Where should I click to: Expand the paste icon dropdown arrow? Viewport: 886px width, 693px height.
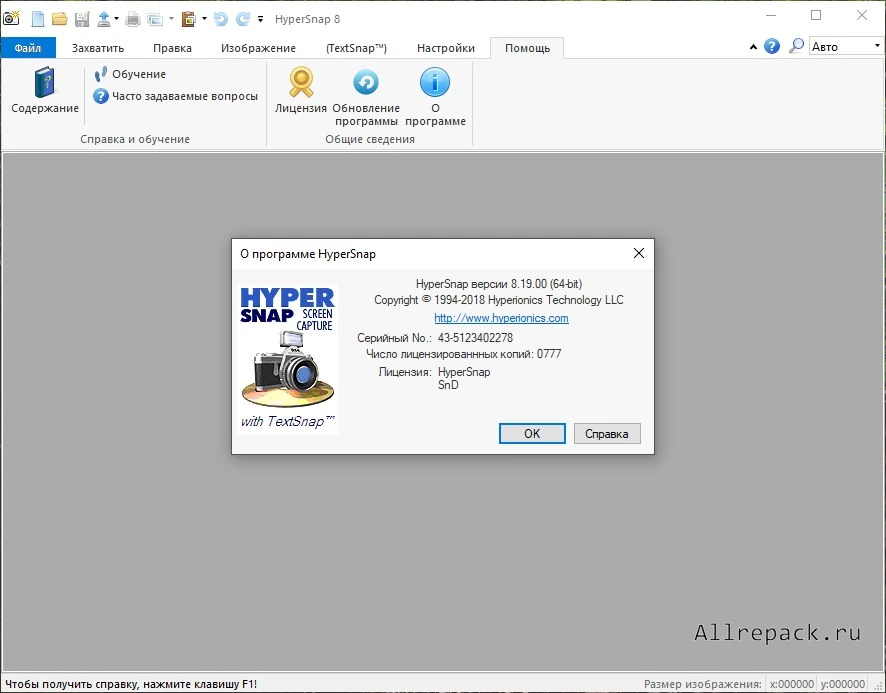(x=204, y=19)
